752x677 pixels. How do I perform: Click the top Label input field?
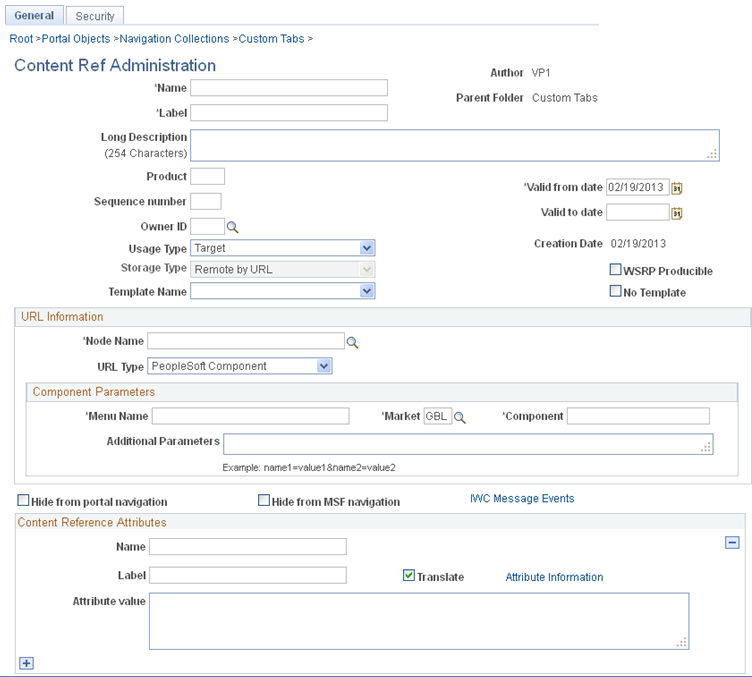[289, 113]
